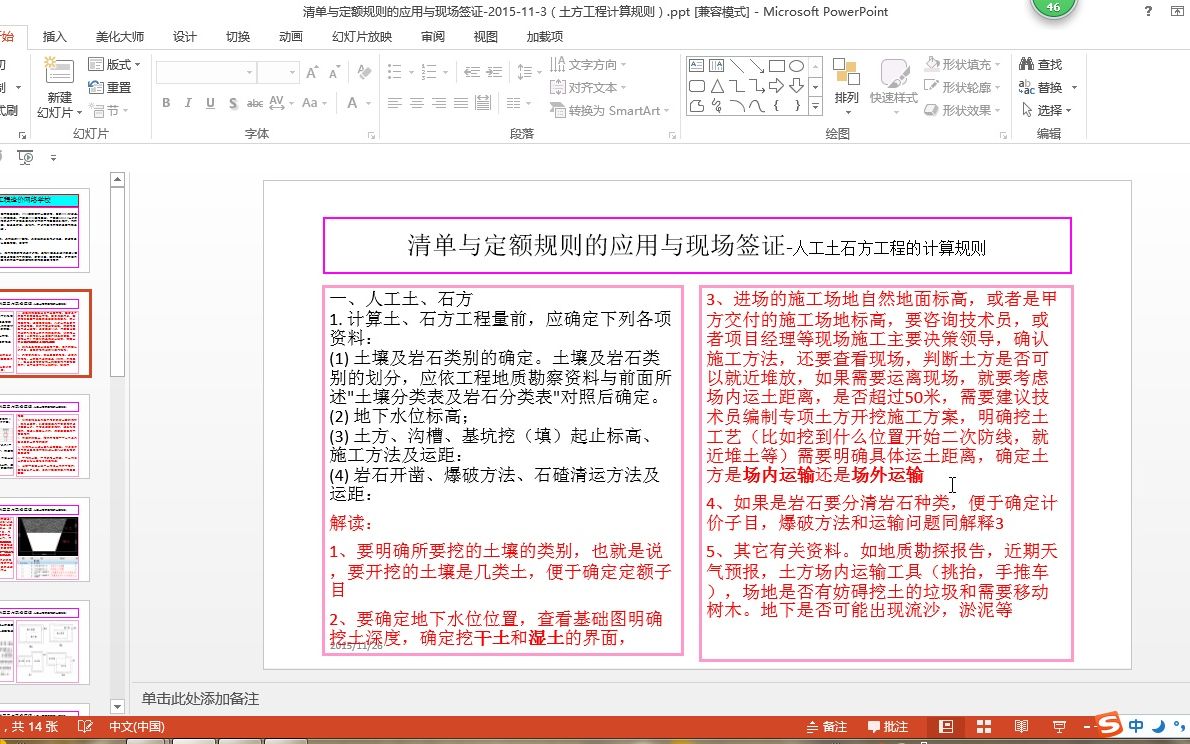Open the Shape Fill (形状填充) dropdown
Screen dimensions: 1190x744
pos(957,62)
